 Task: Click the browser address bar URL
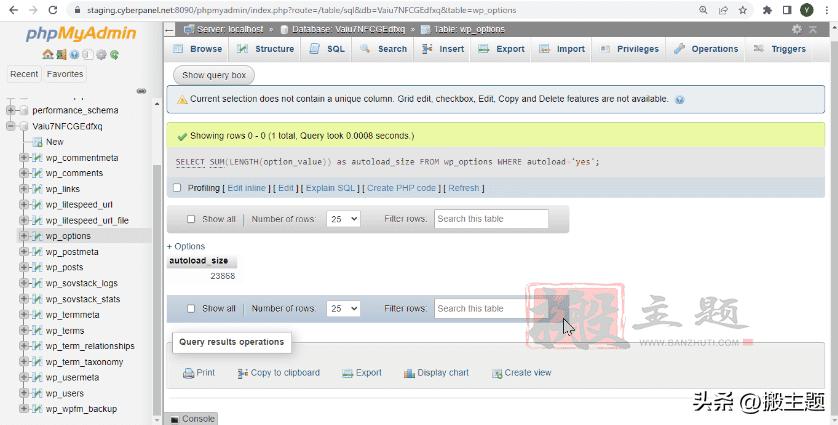[x=301, y=10]
